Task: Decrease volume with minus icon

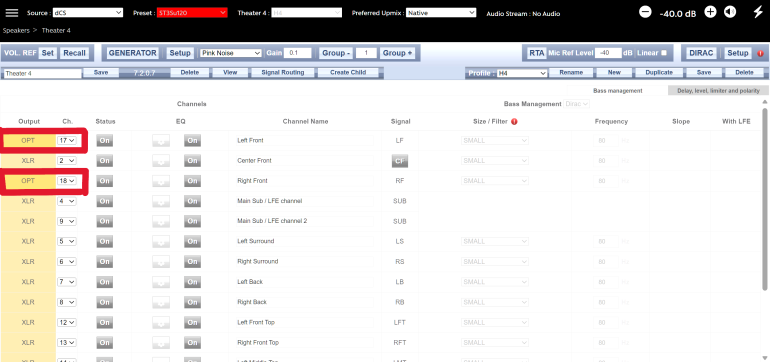Action: click(x=645, y=12)
